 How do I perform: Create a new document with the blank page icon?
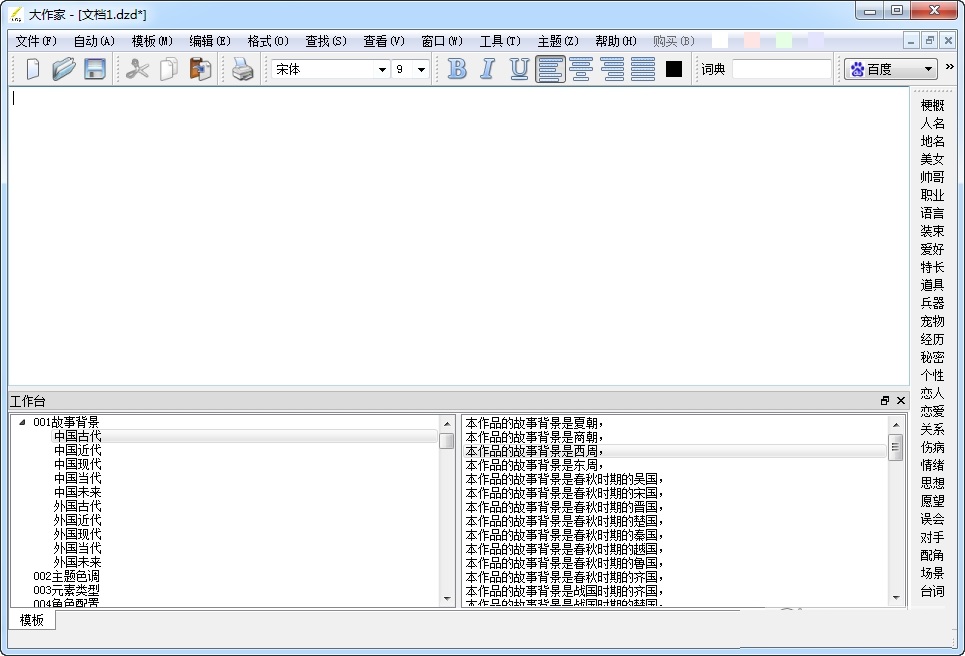click(33, 69)
